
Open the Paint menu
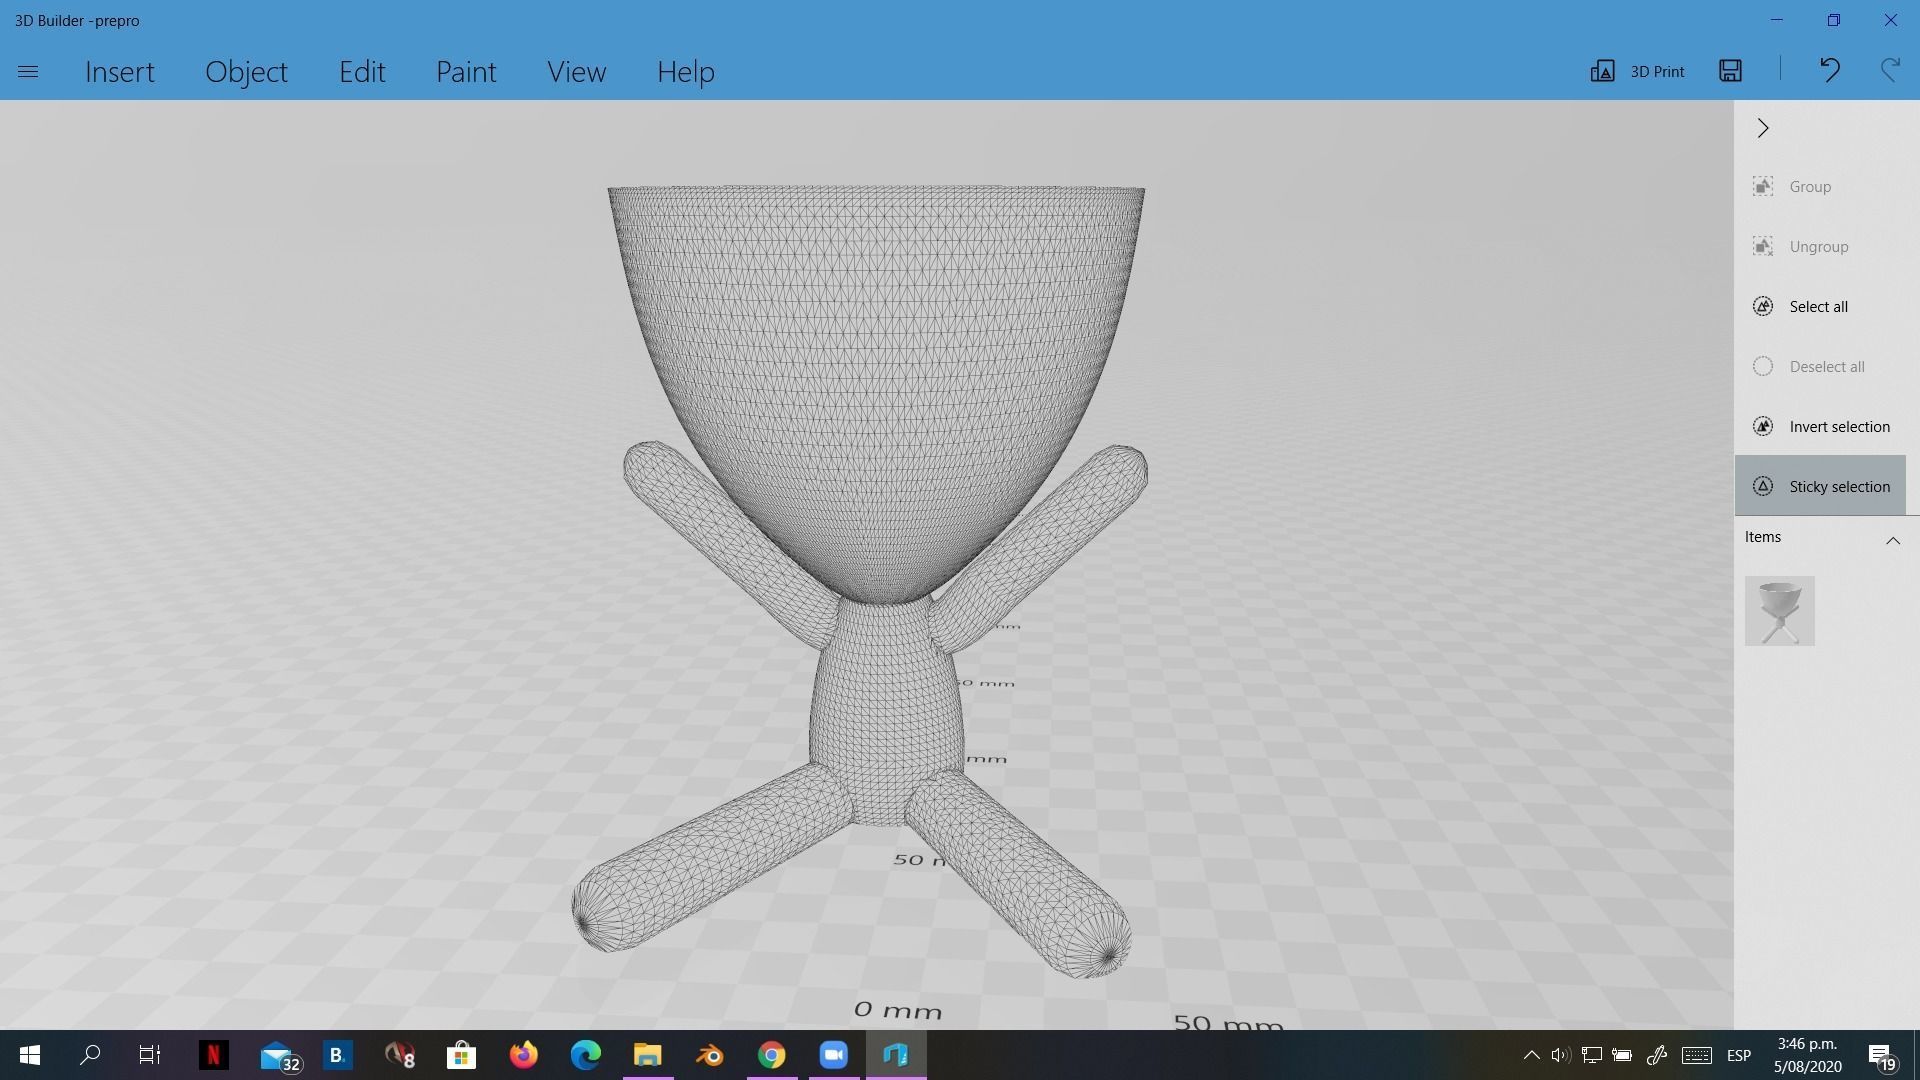coord(466,72)
